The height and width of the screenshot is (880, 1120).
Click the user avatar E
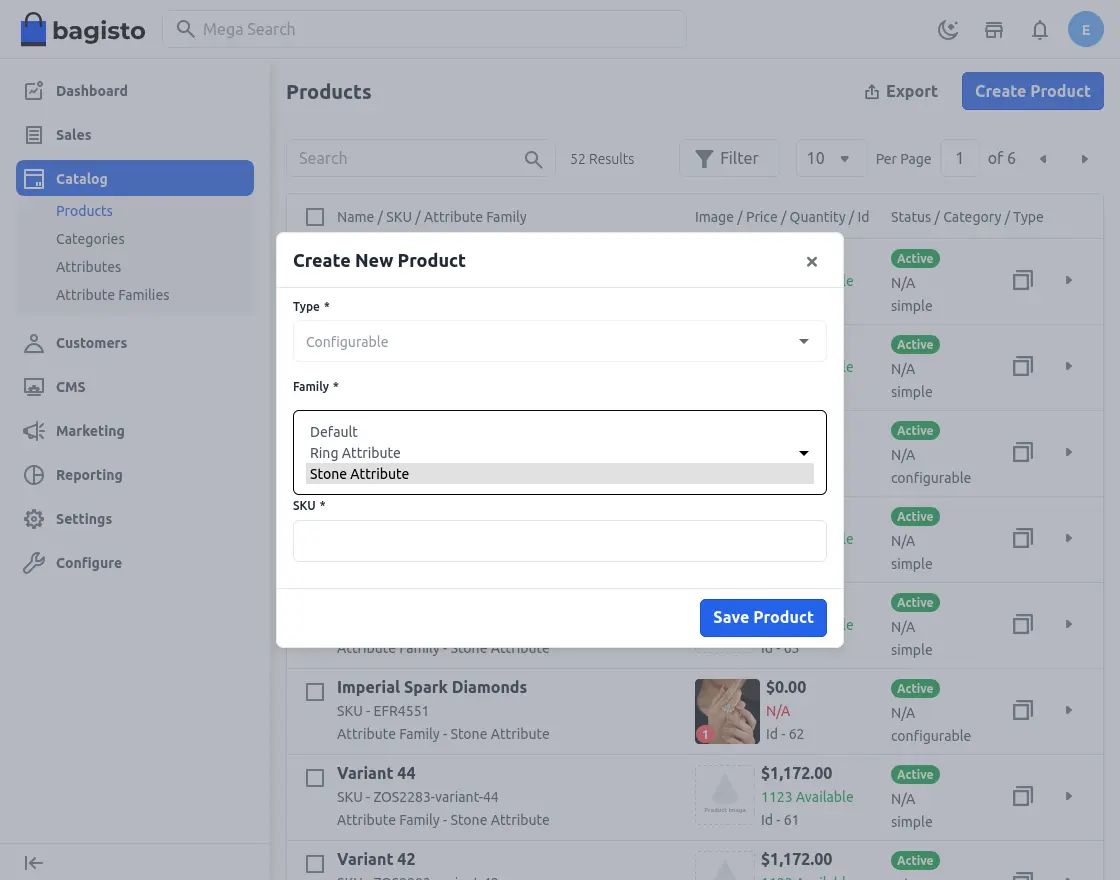click(1086, 30)
